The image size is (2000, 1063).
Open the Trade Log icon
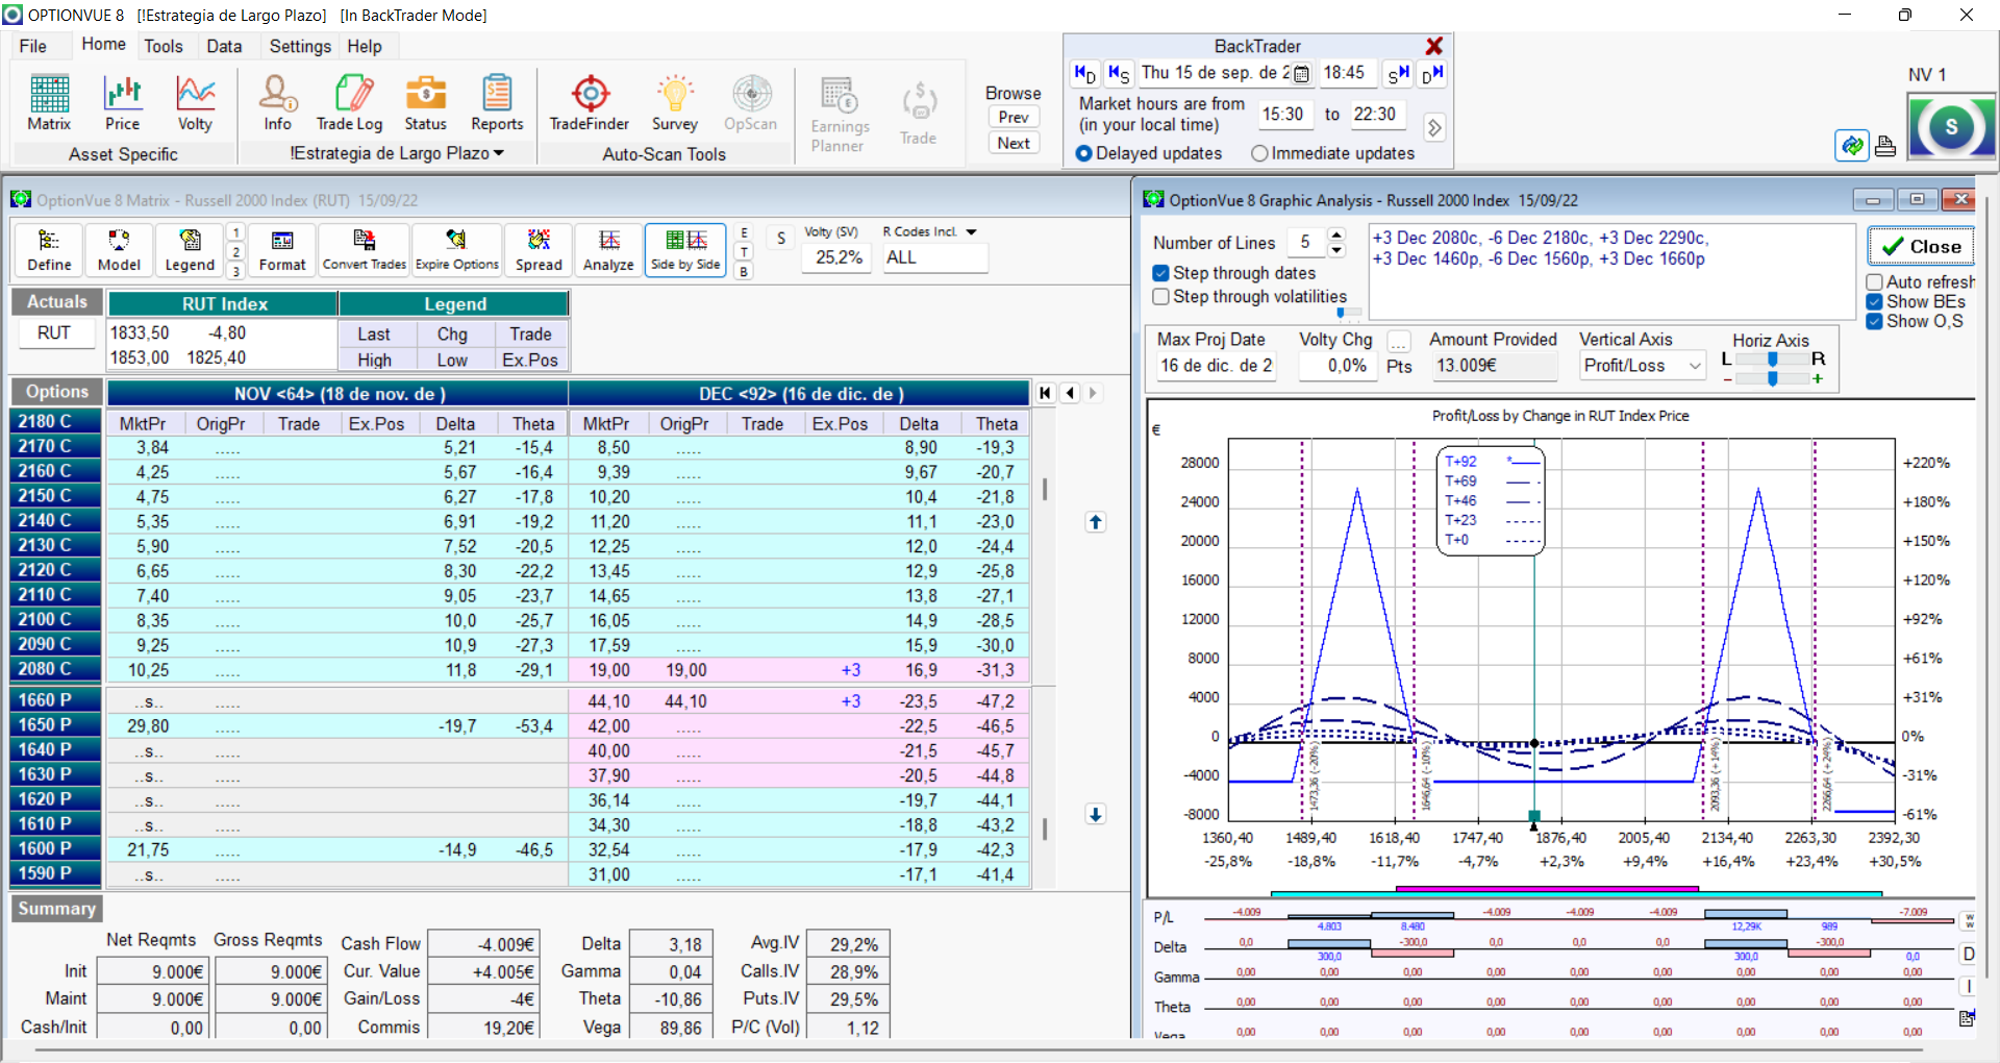[349, 103]
